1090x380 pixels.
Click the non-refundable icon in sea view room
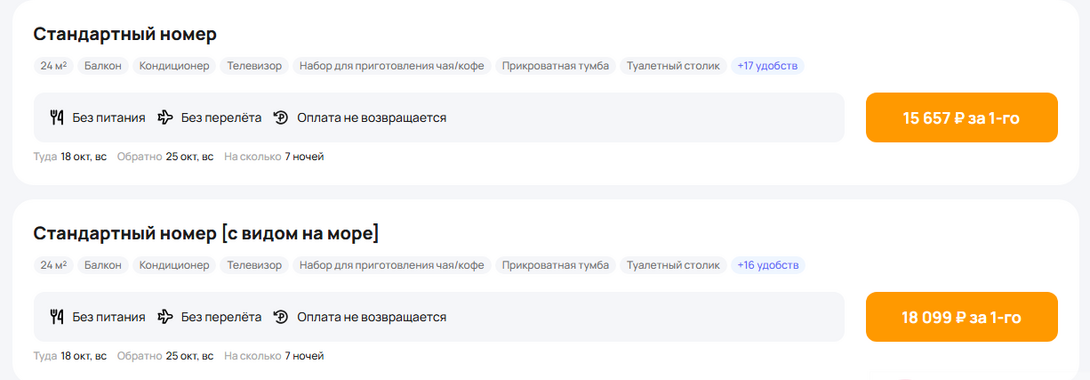(281, 317)
